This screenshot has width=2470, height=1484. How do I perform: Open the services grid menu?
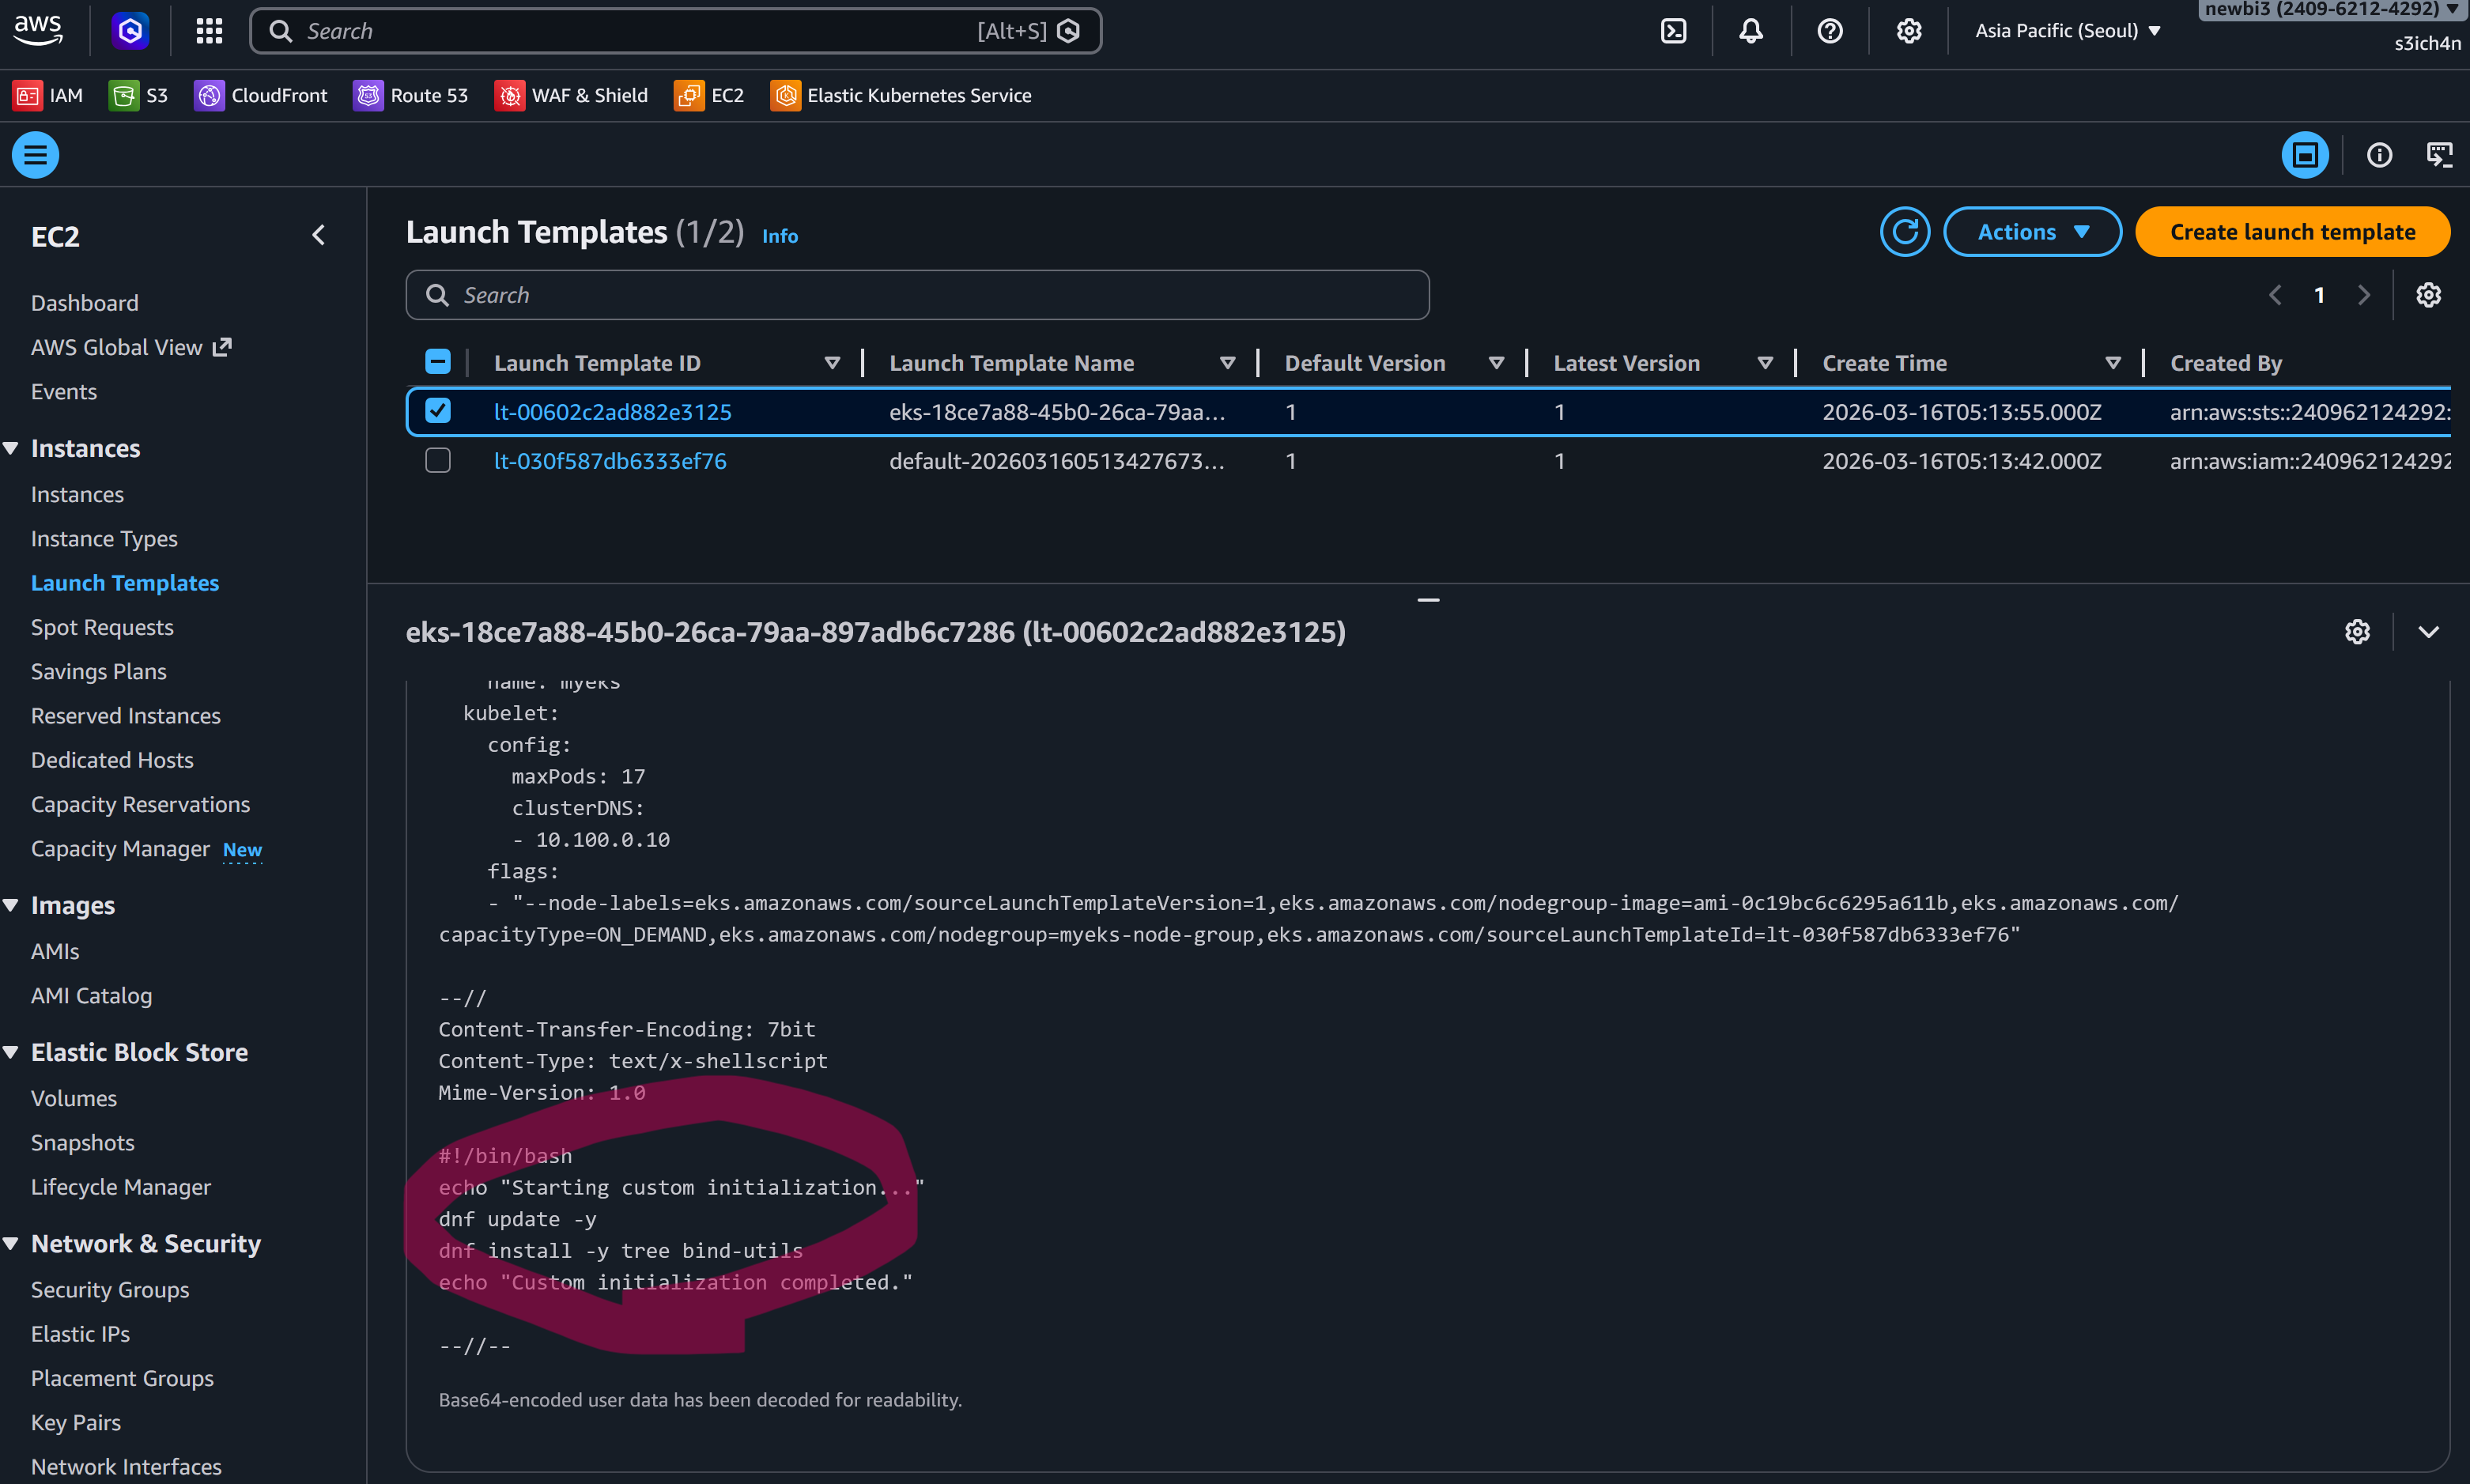(209, 31)
